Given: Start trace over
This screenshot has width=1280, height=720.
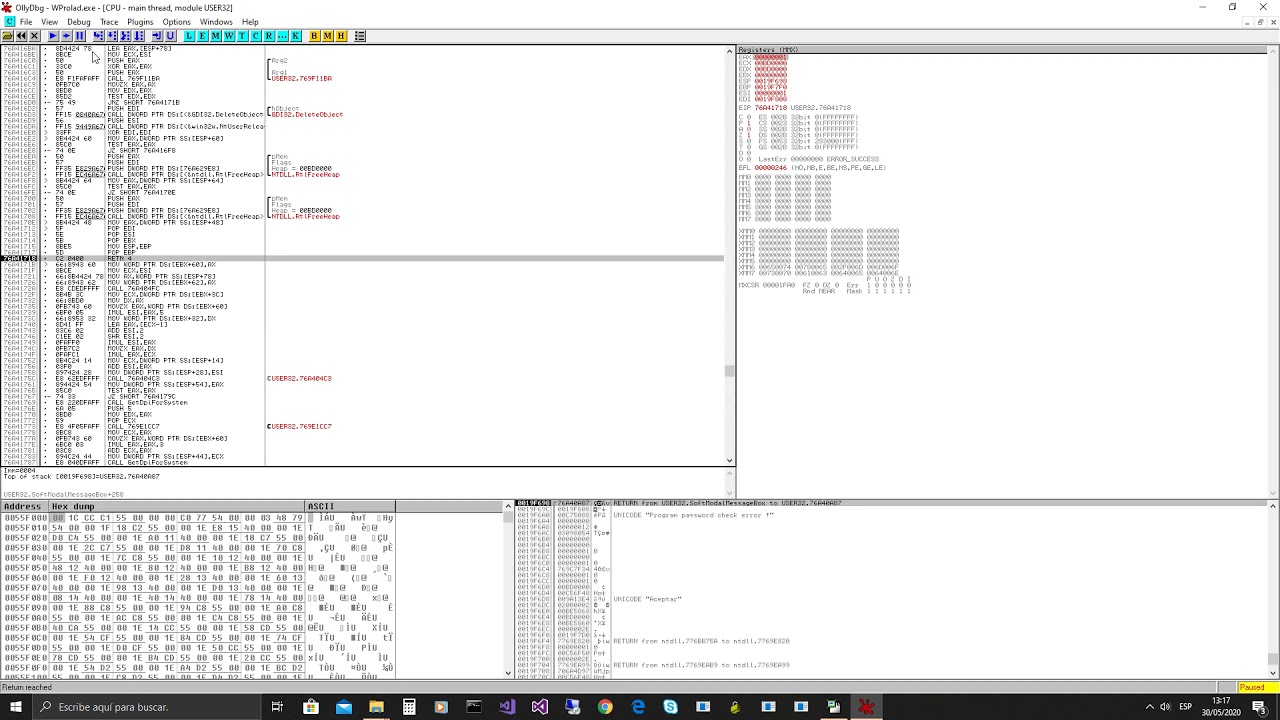Looking at the screenshot, I should point(138,36).
